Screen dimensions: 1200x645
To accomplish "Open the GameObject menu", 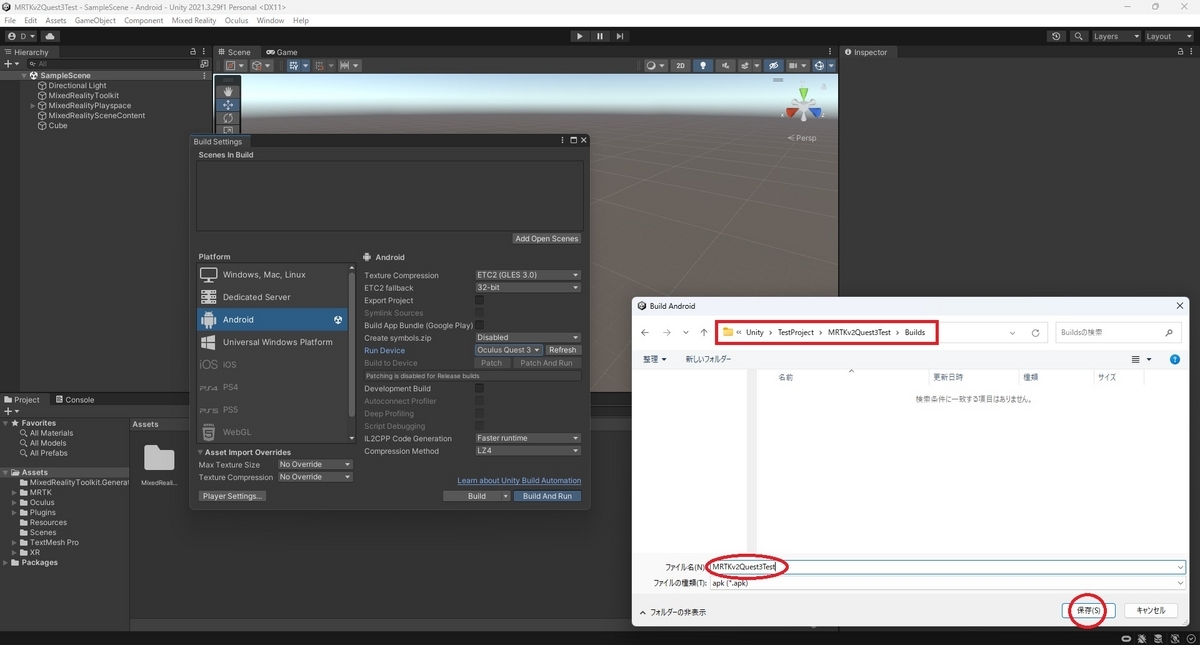I will click(95, 20).
